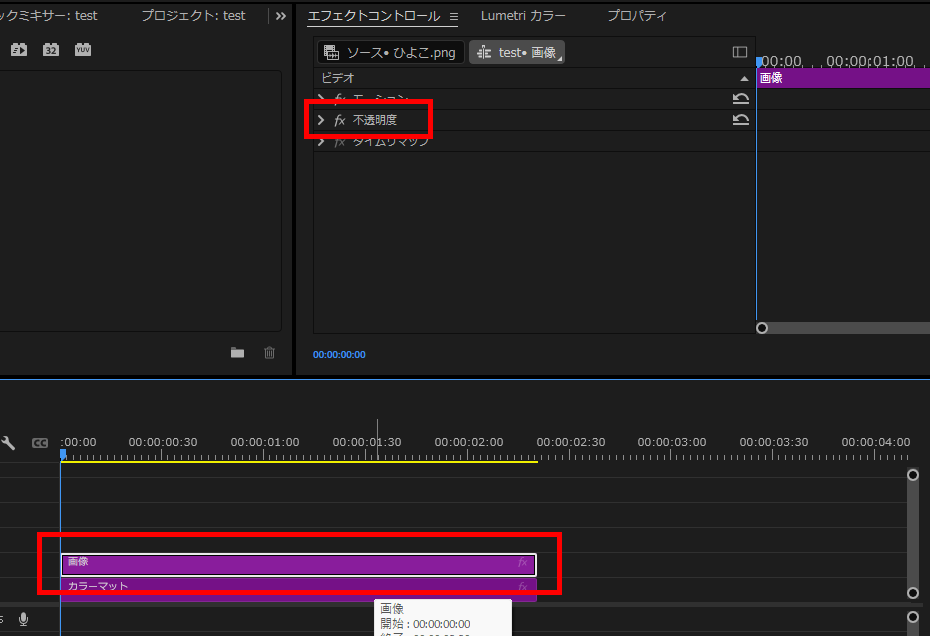The height and width of the screenshot is (636, 930).
Task: Open the panel overflow double-chevron menu
Action: click(281, 16)
